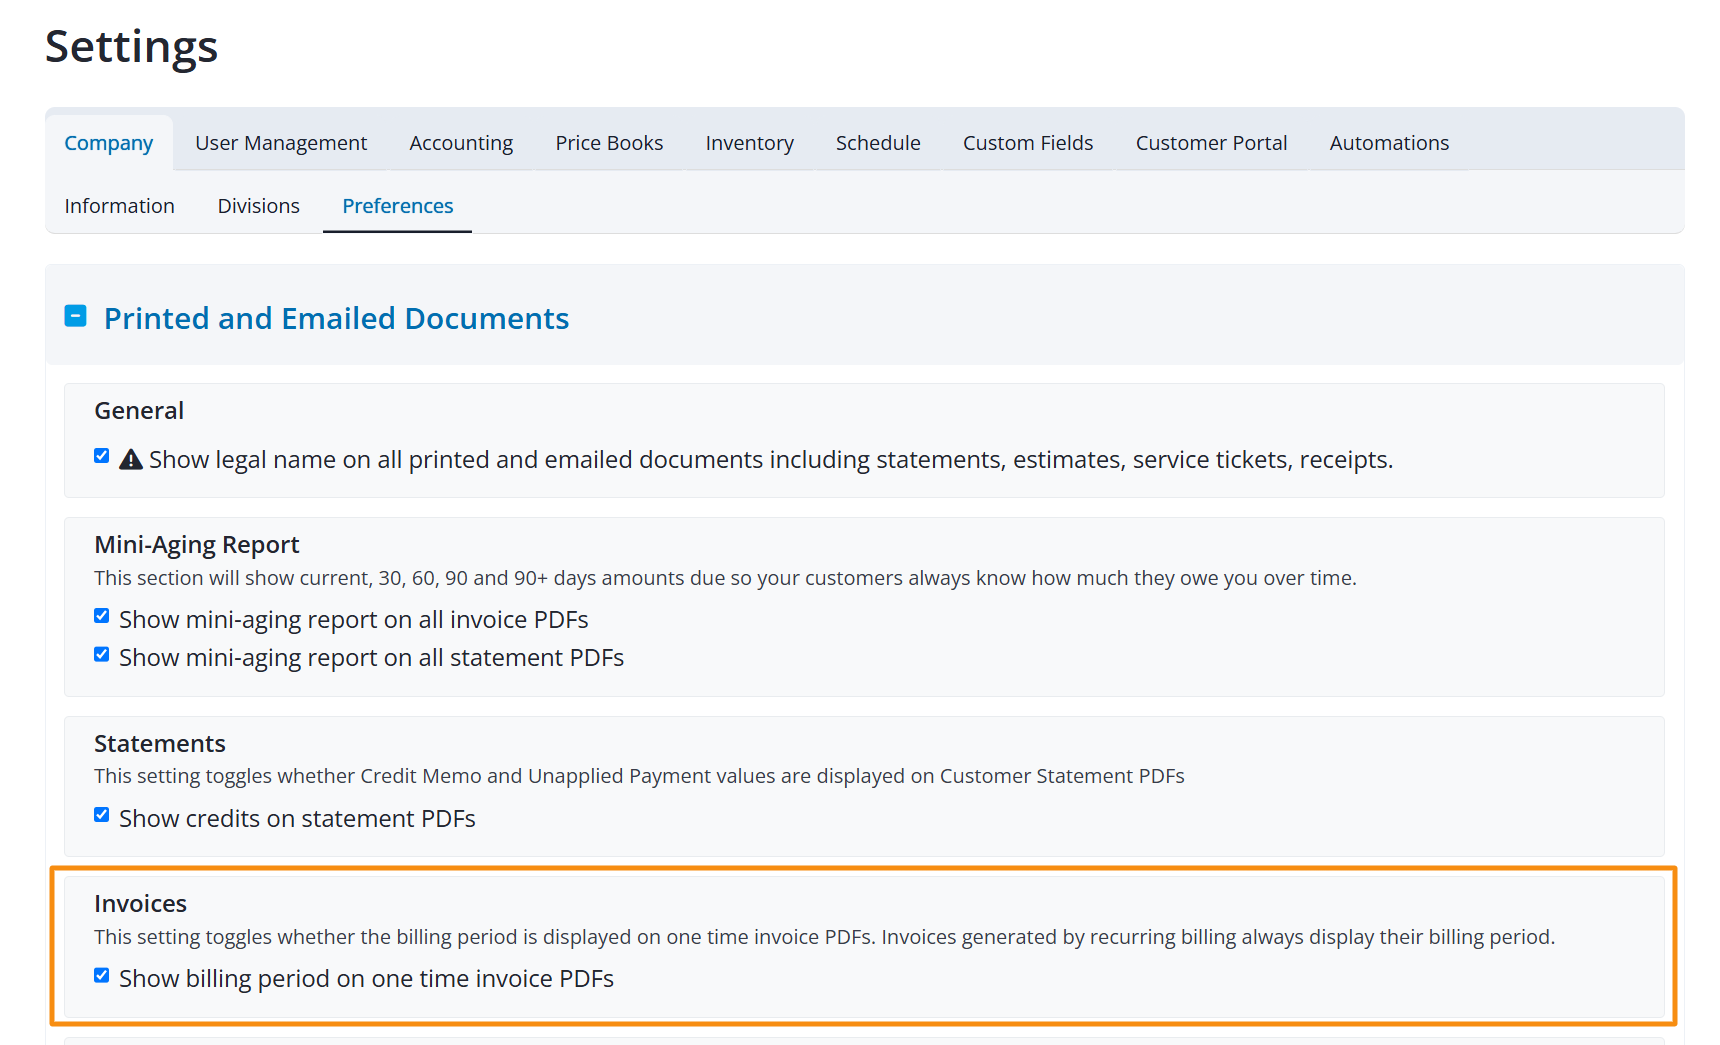Click the General section heading

coord(139,411)
